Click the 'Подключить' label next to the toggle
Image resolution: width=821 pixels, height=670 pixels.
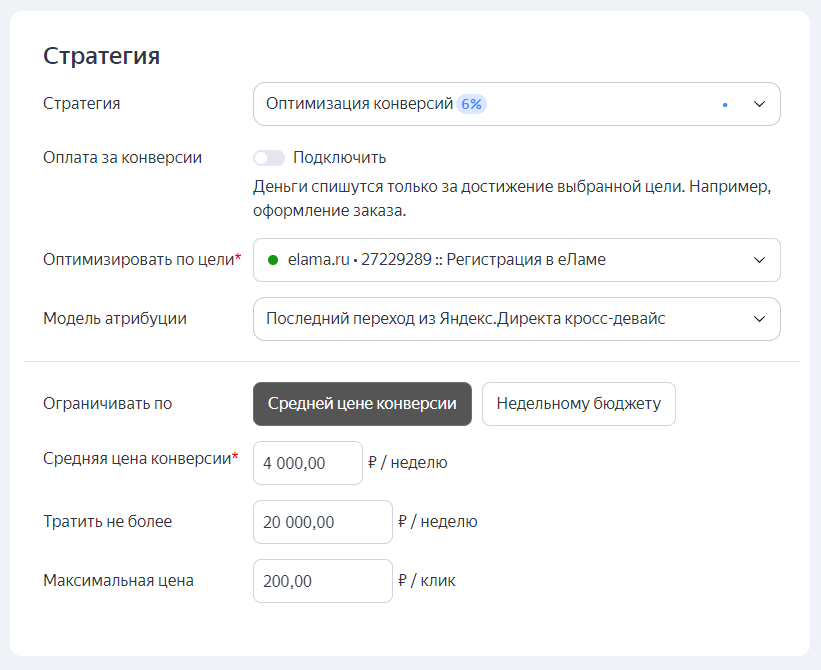339,158
